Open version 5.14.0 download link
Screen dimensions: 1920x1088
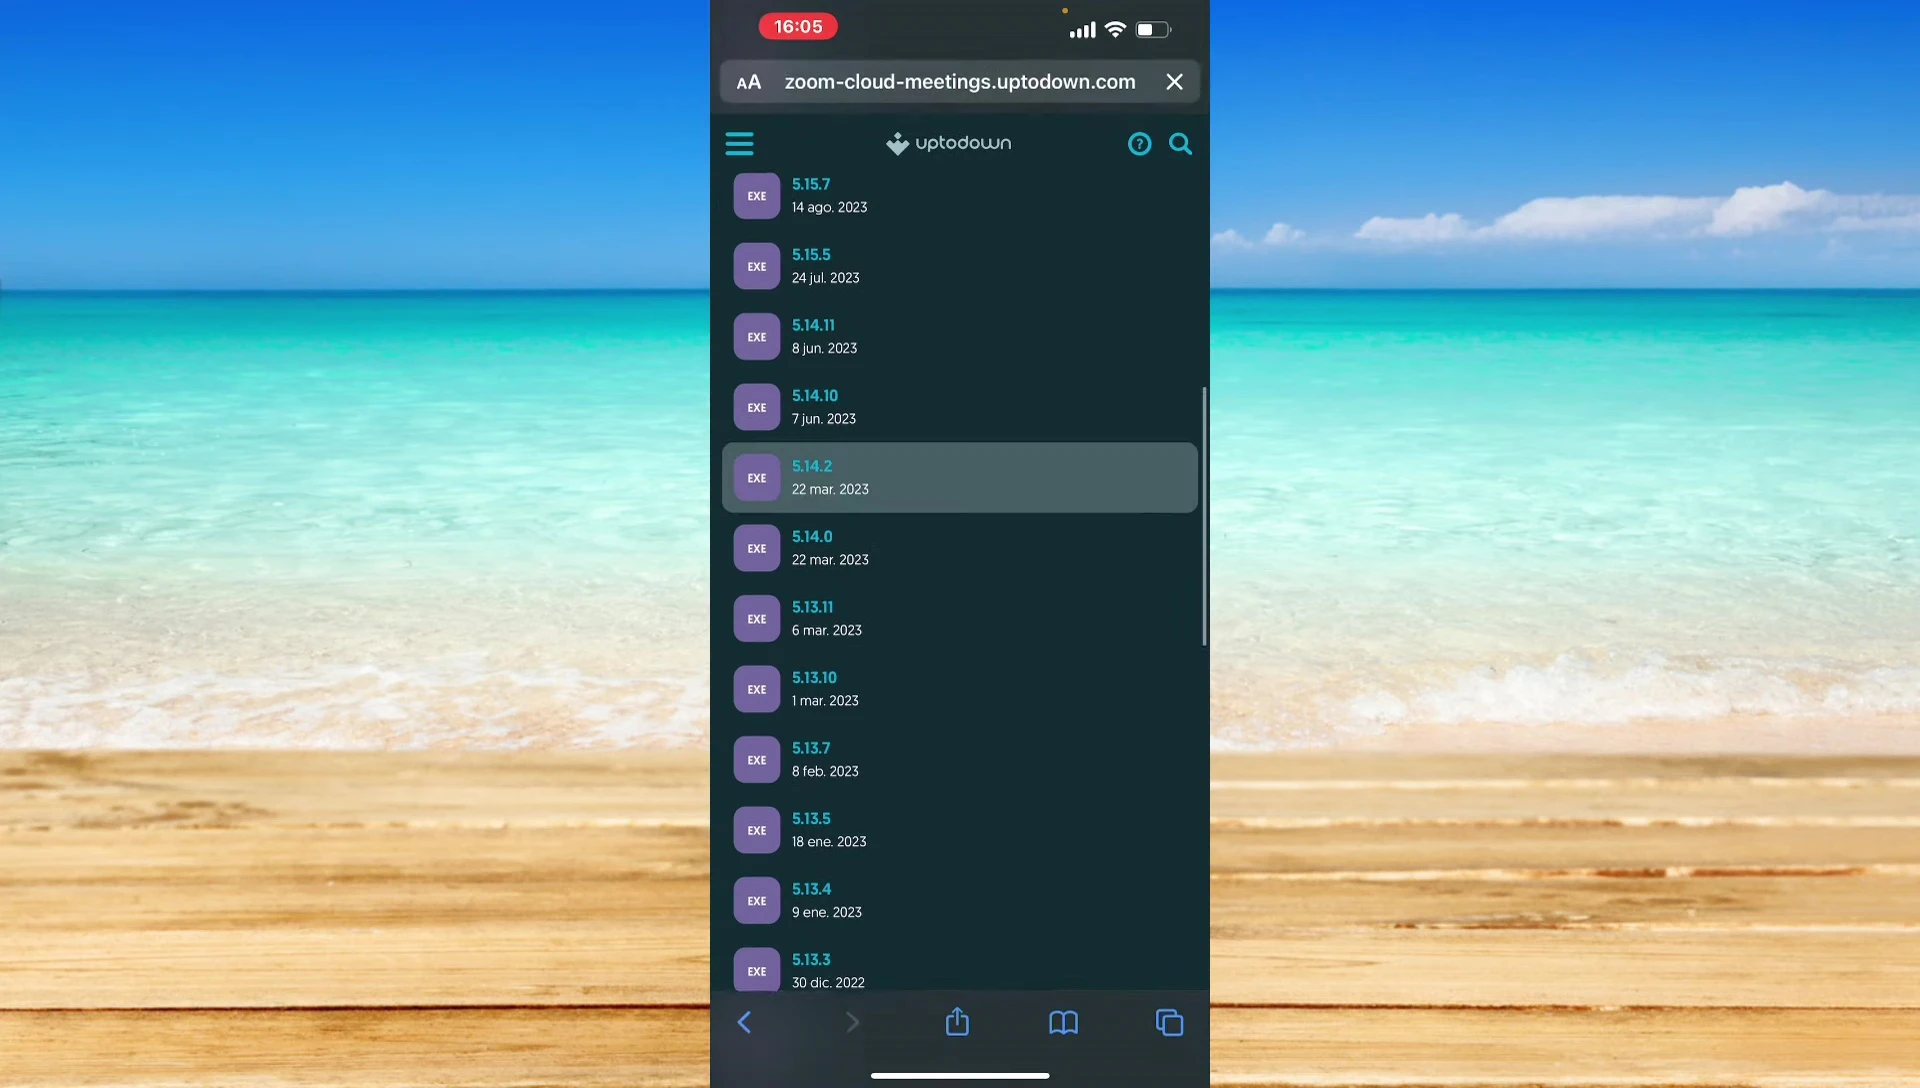click(812, 537)
